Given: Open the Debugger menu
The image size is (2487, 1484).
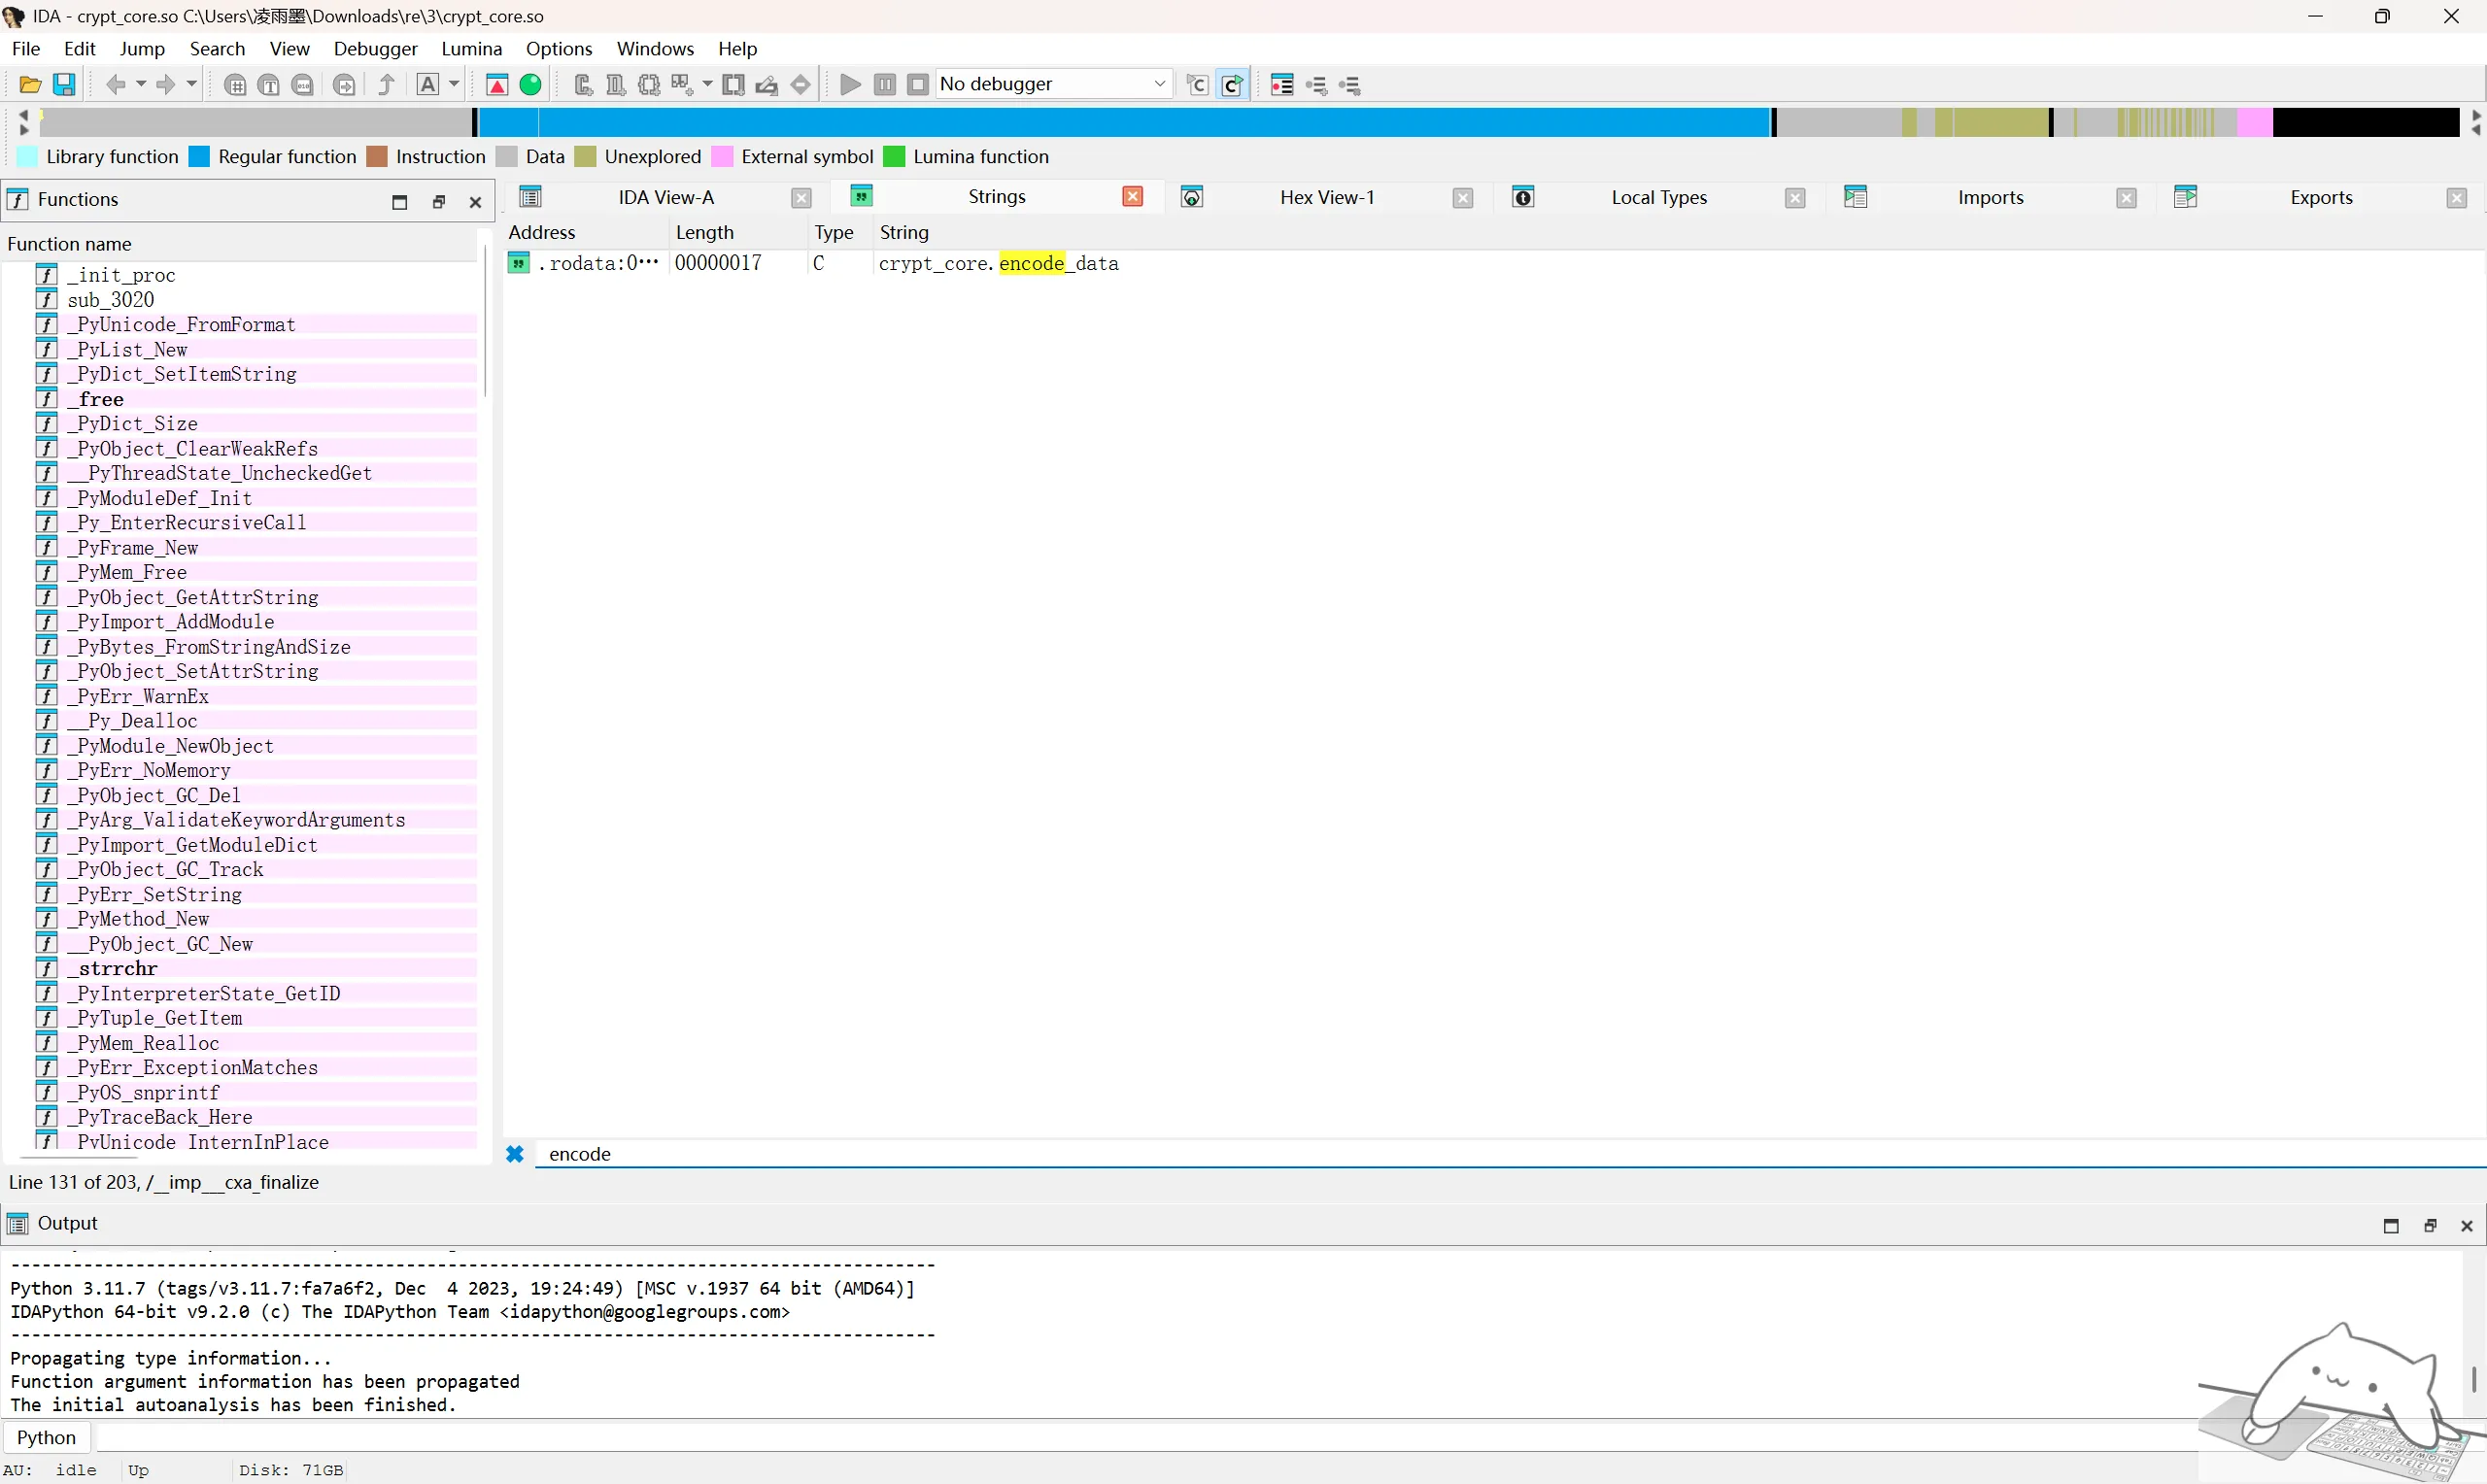Looking at the screenshot, I should (375, 48).
